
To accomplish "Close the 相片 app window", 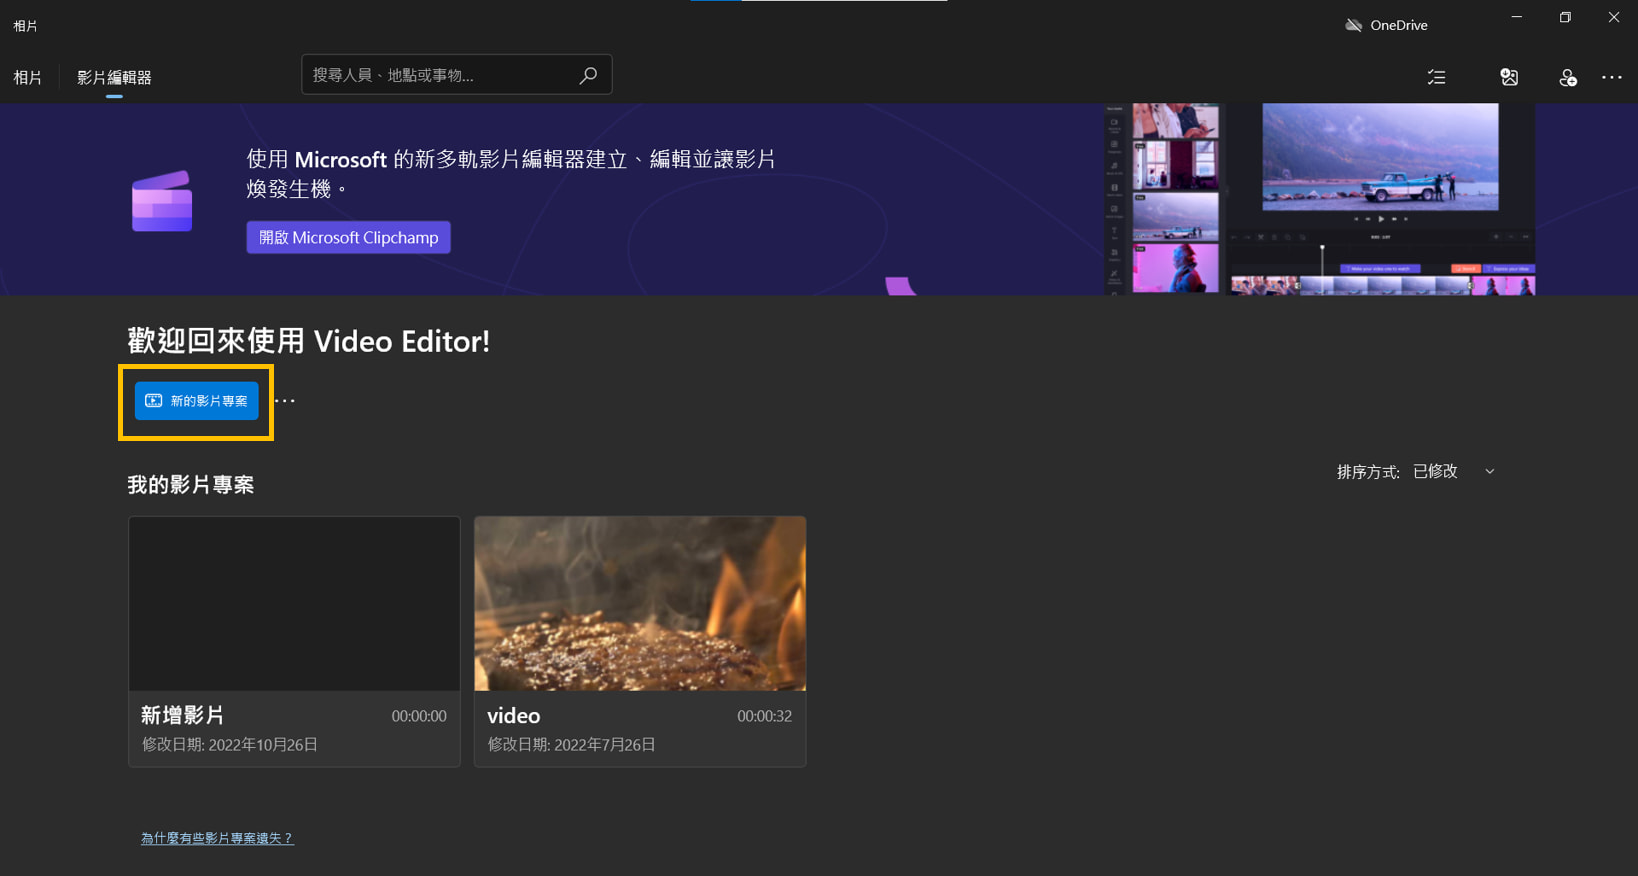I will 1614,17.
